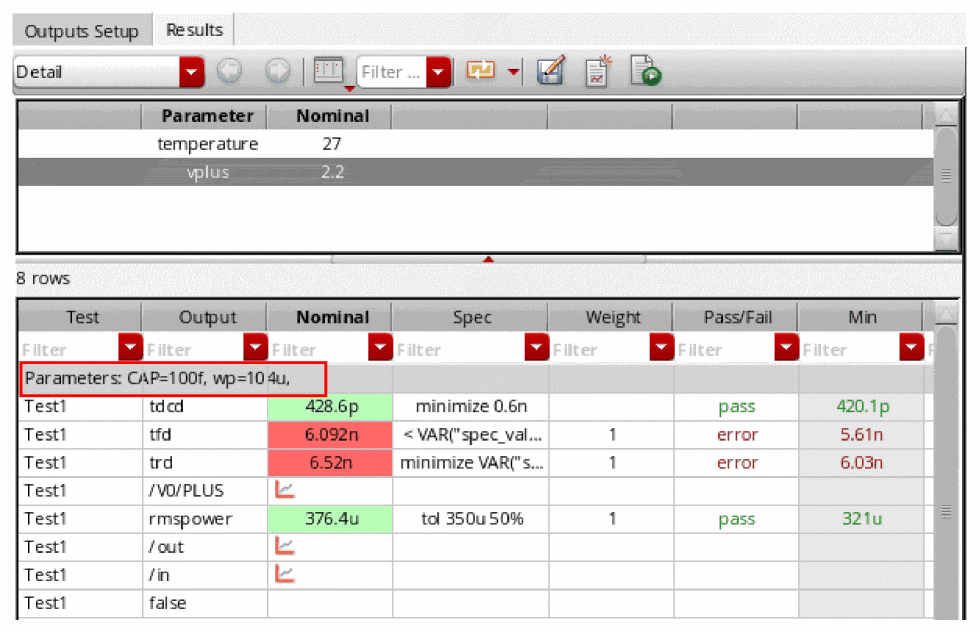Switch to the Outputs Setup tab
Image resolution: width=980 pixels, height=633 pixels.
[x=81, y=31]
